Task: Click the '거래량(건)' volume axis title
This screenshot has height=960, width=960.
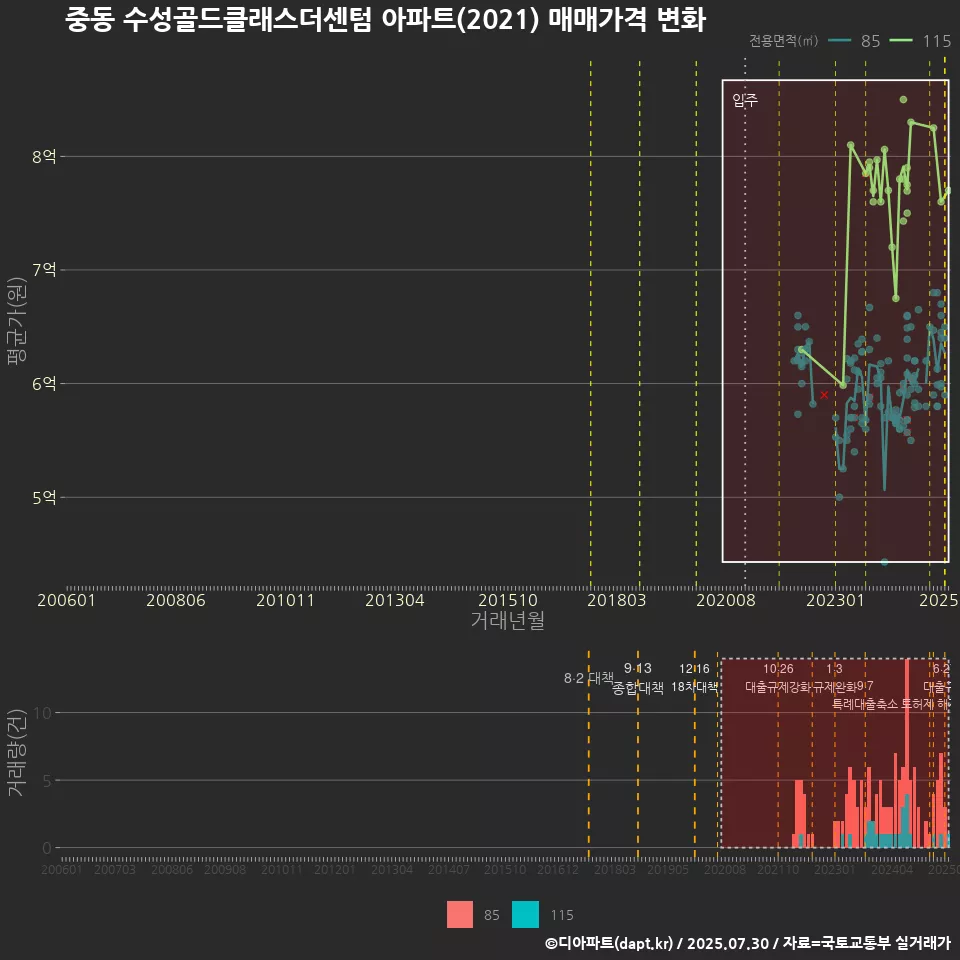Action: click(16, 752)
